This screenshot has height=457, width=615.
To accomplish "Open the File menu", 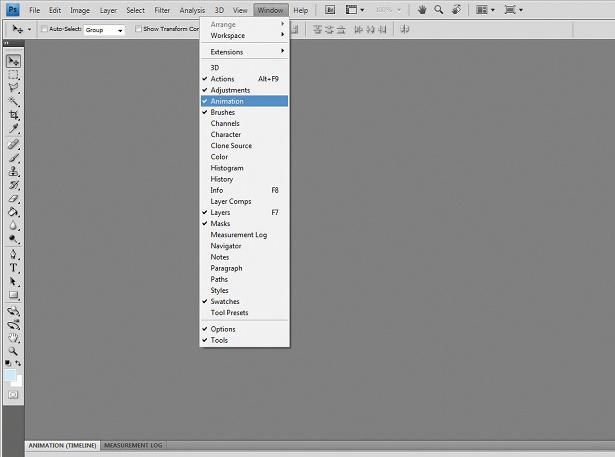I will 35,10.
